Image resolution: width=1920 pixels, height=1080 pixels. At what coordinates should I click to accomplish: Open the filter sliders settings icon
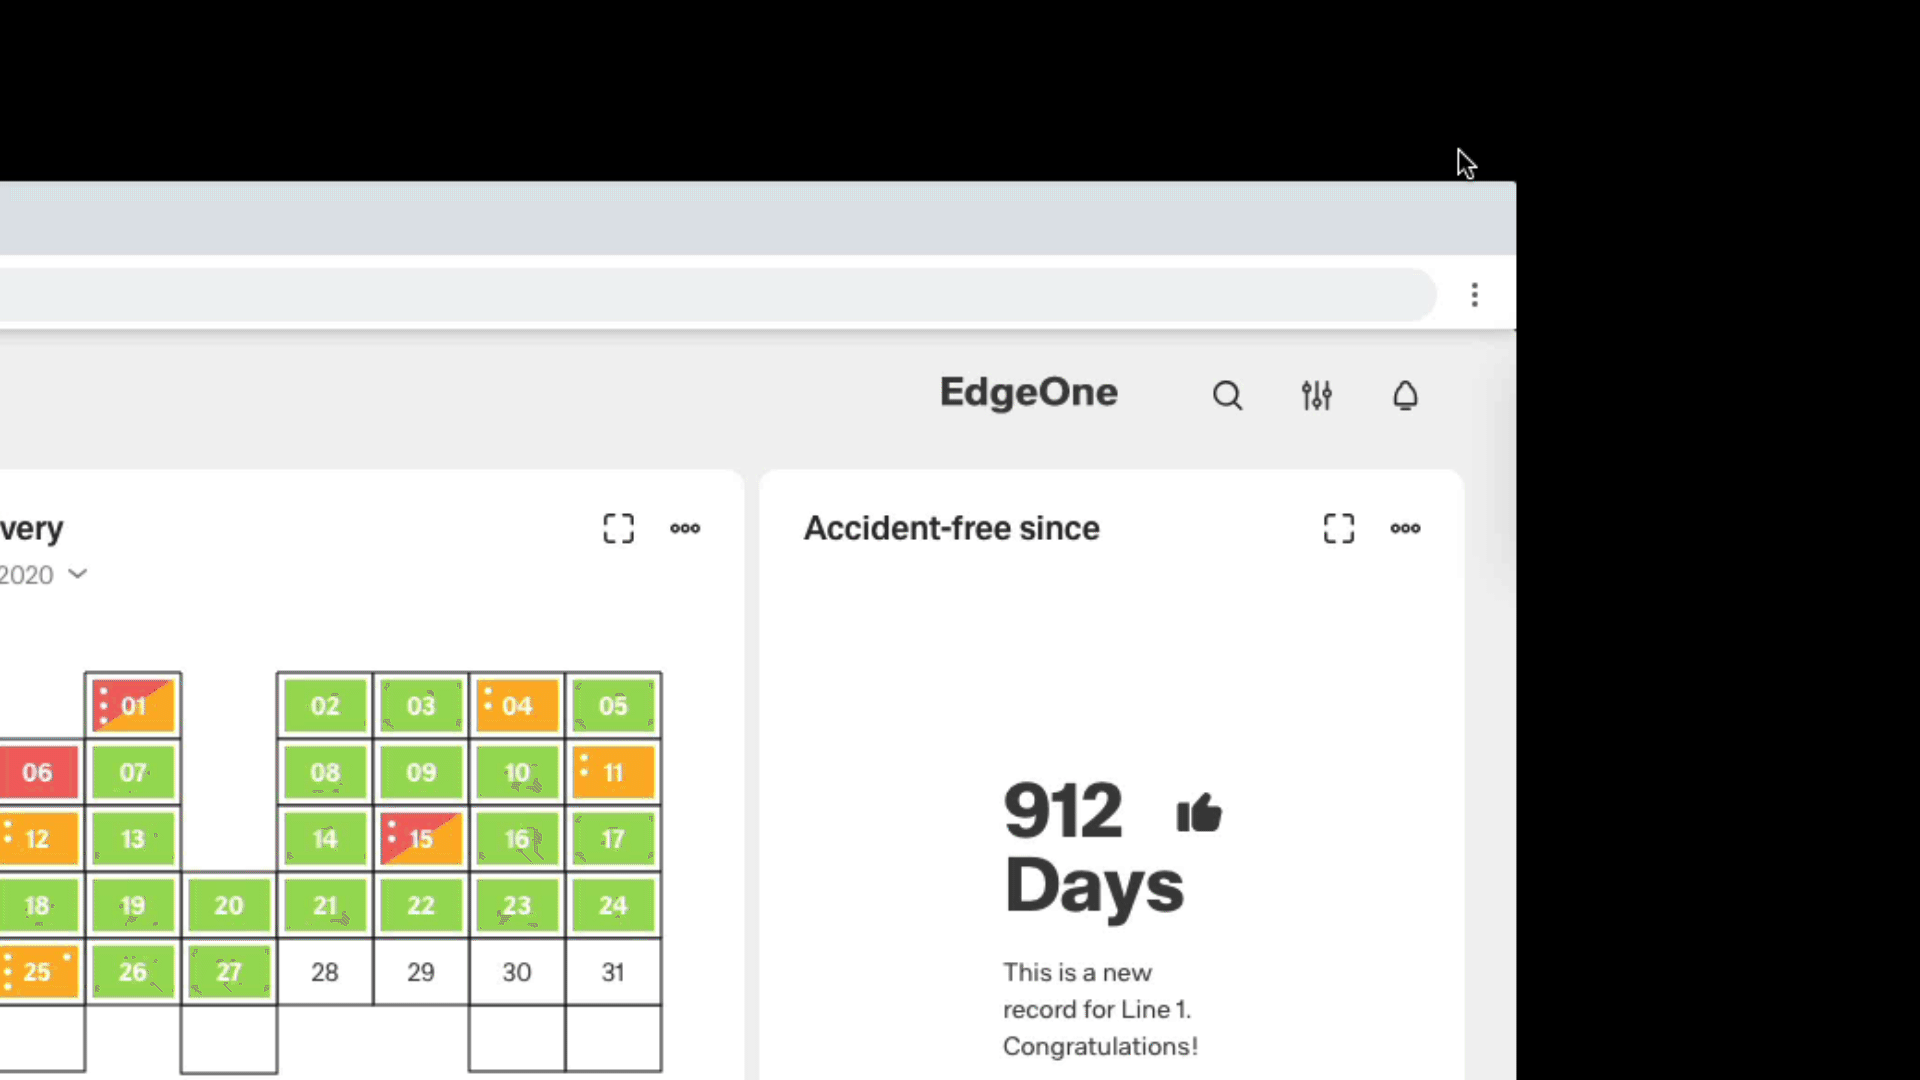click(1316, 396)
